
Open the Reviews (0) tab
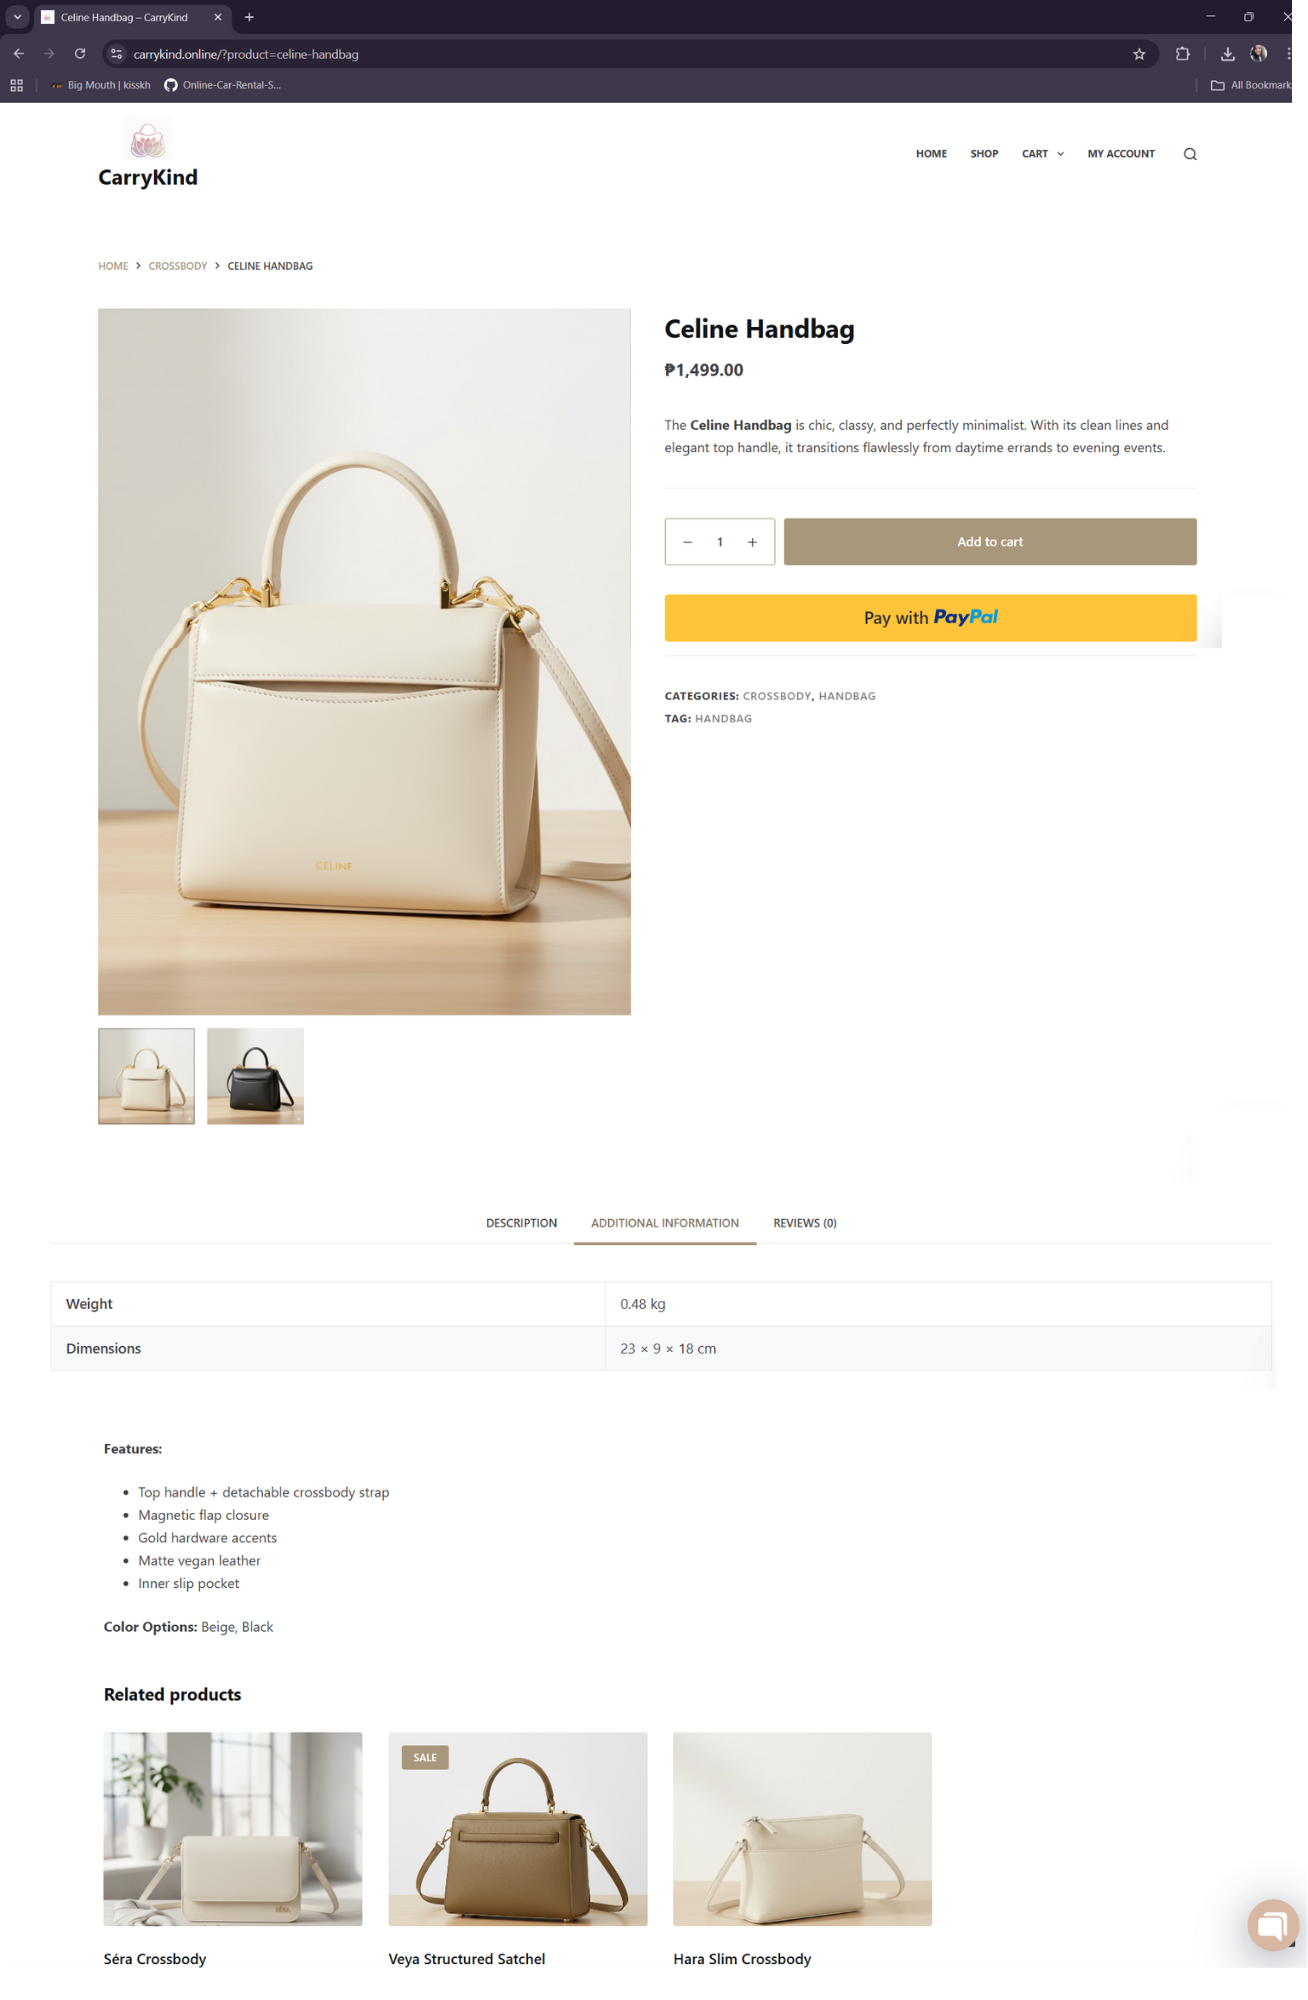click(804, 1223)
